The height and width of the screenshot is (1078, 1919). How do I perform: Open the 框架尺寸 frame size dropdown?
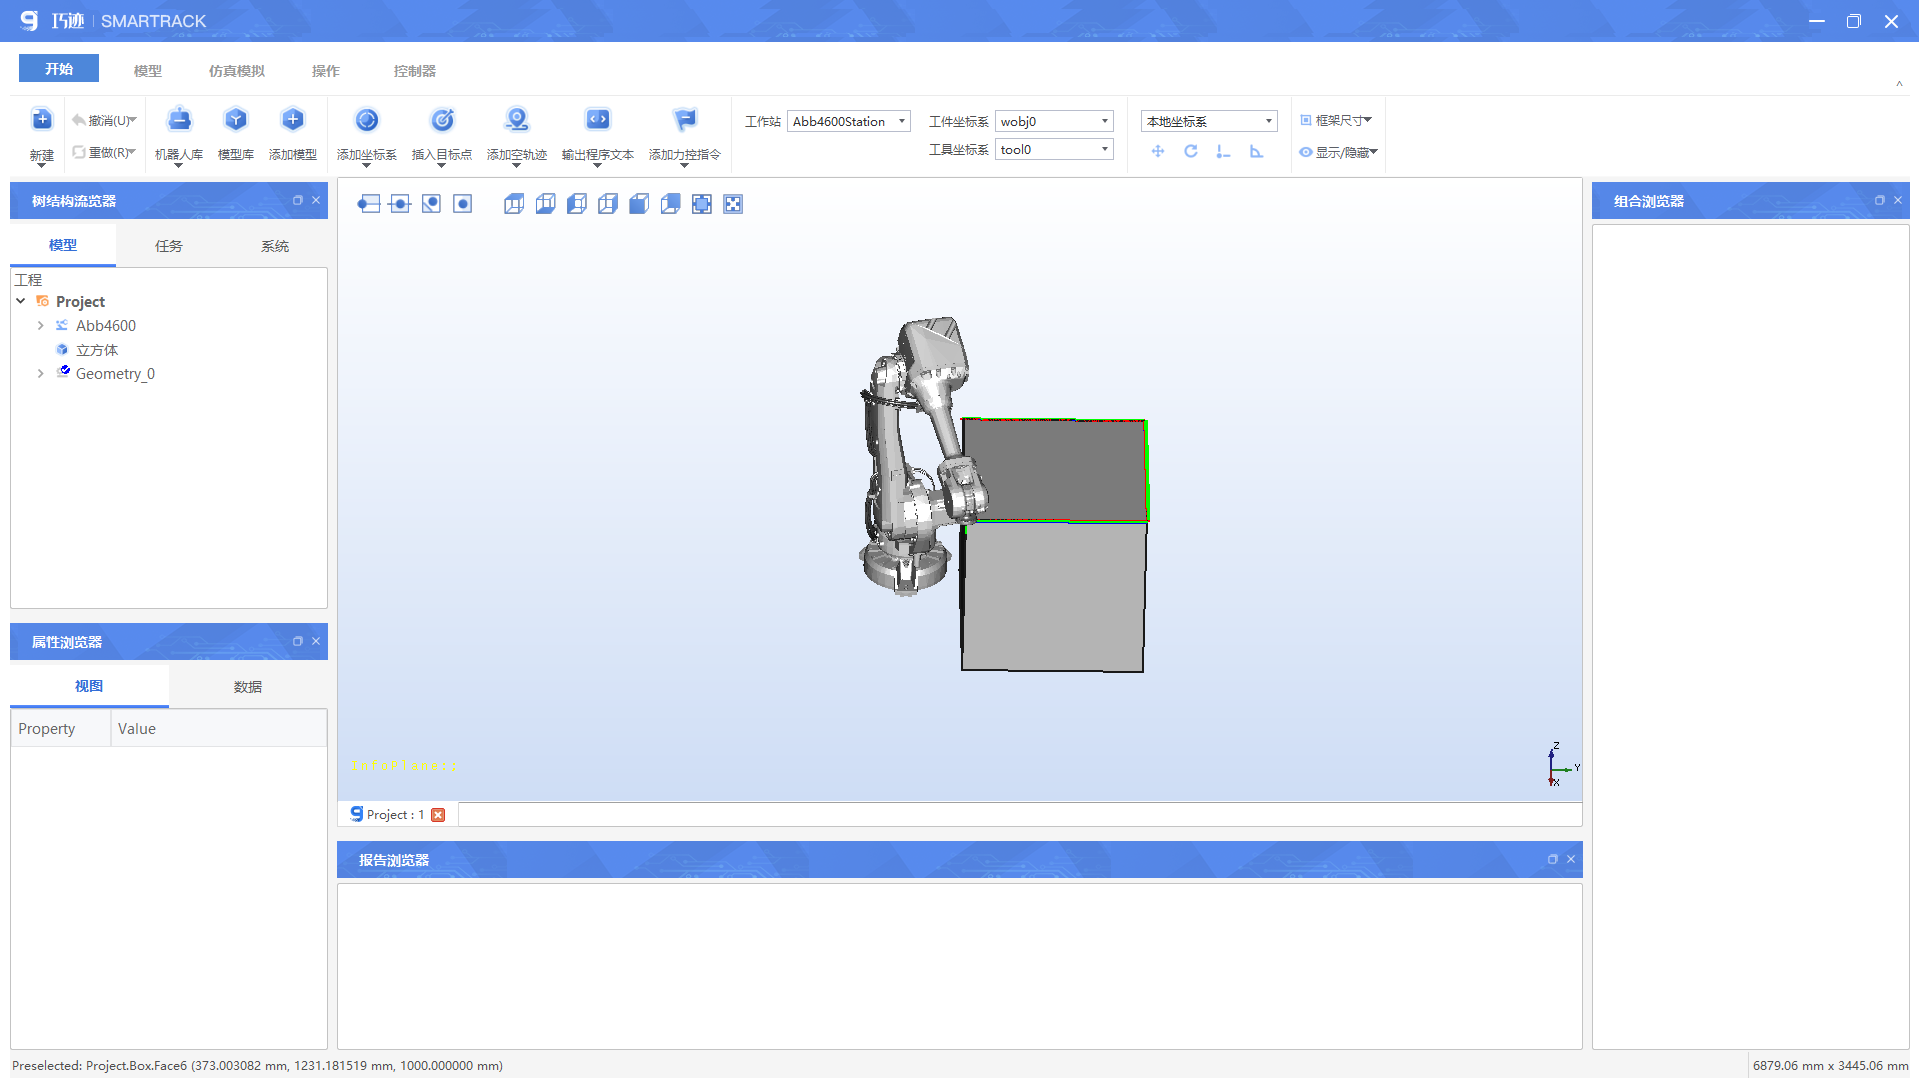1336,120
